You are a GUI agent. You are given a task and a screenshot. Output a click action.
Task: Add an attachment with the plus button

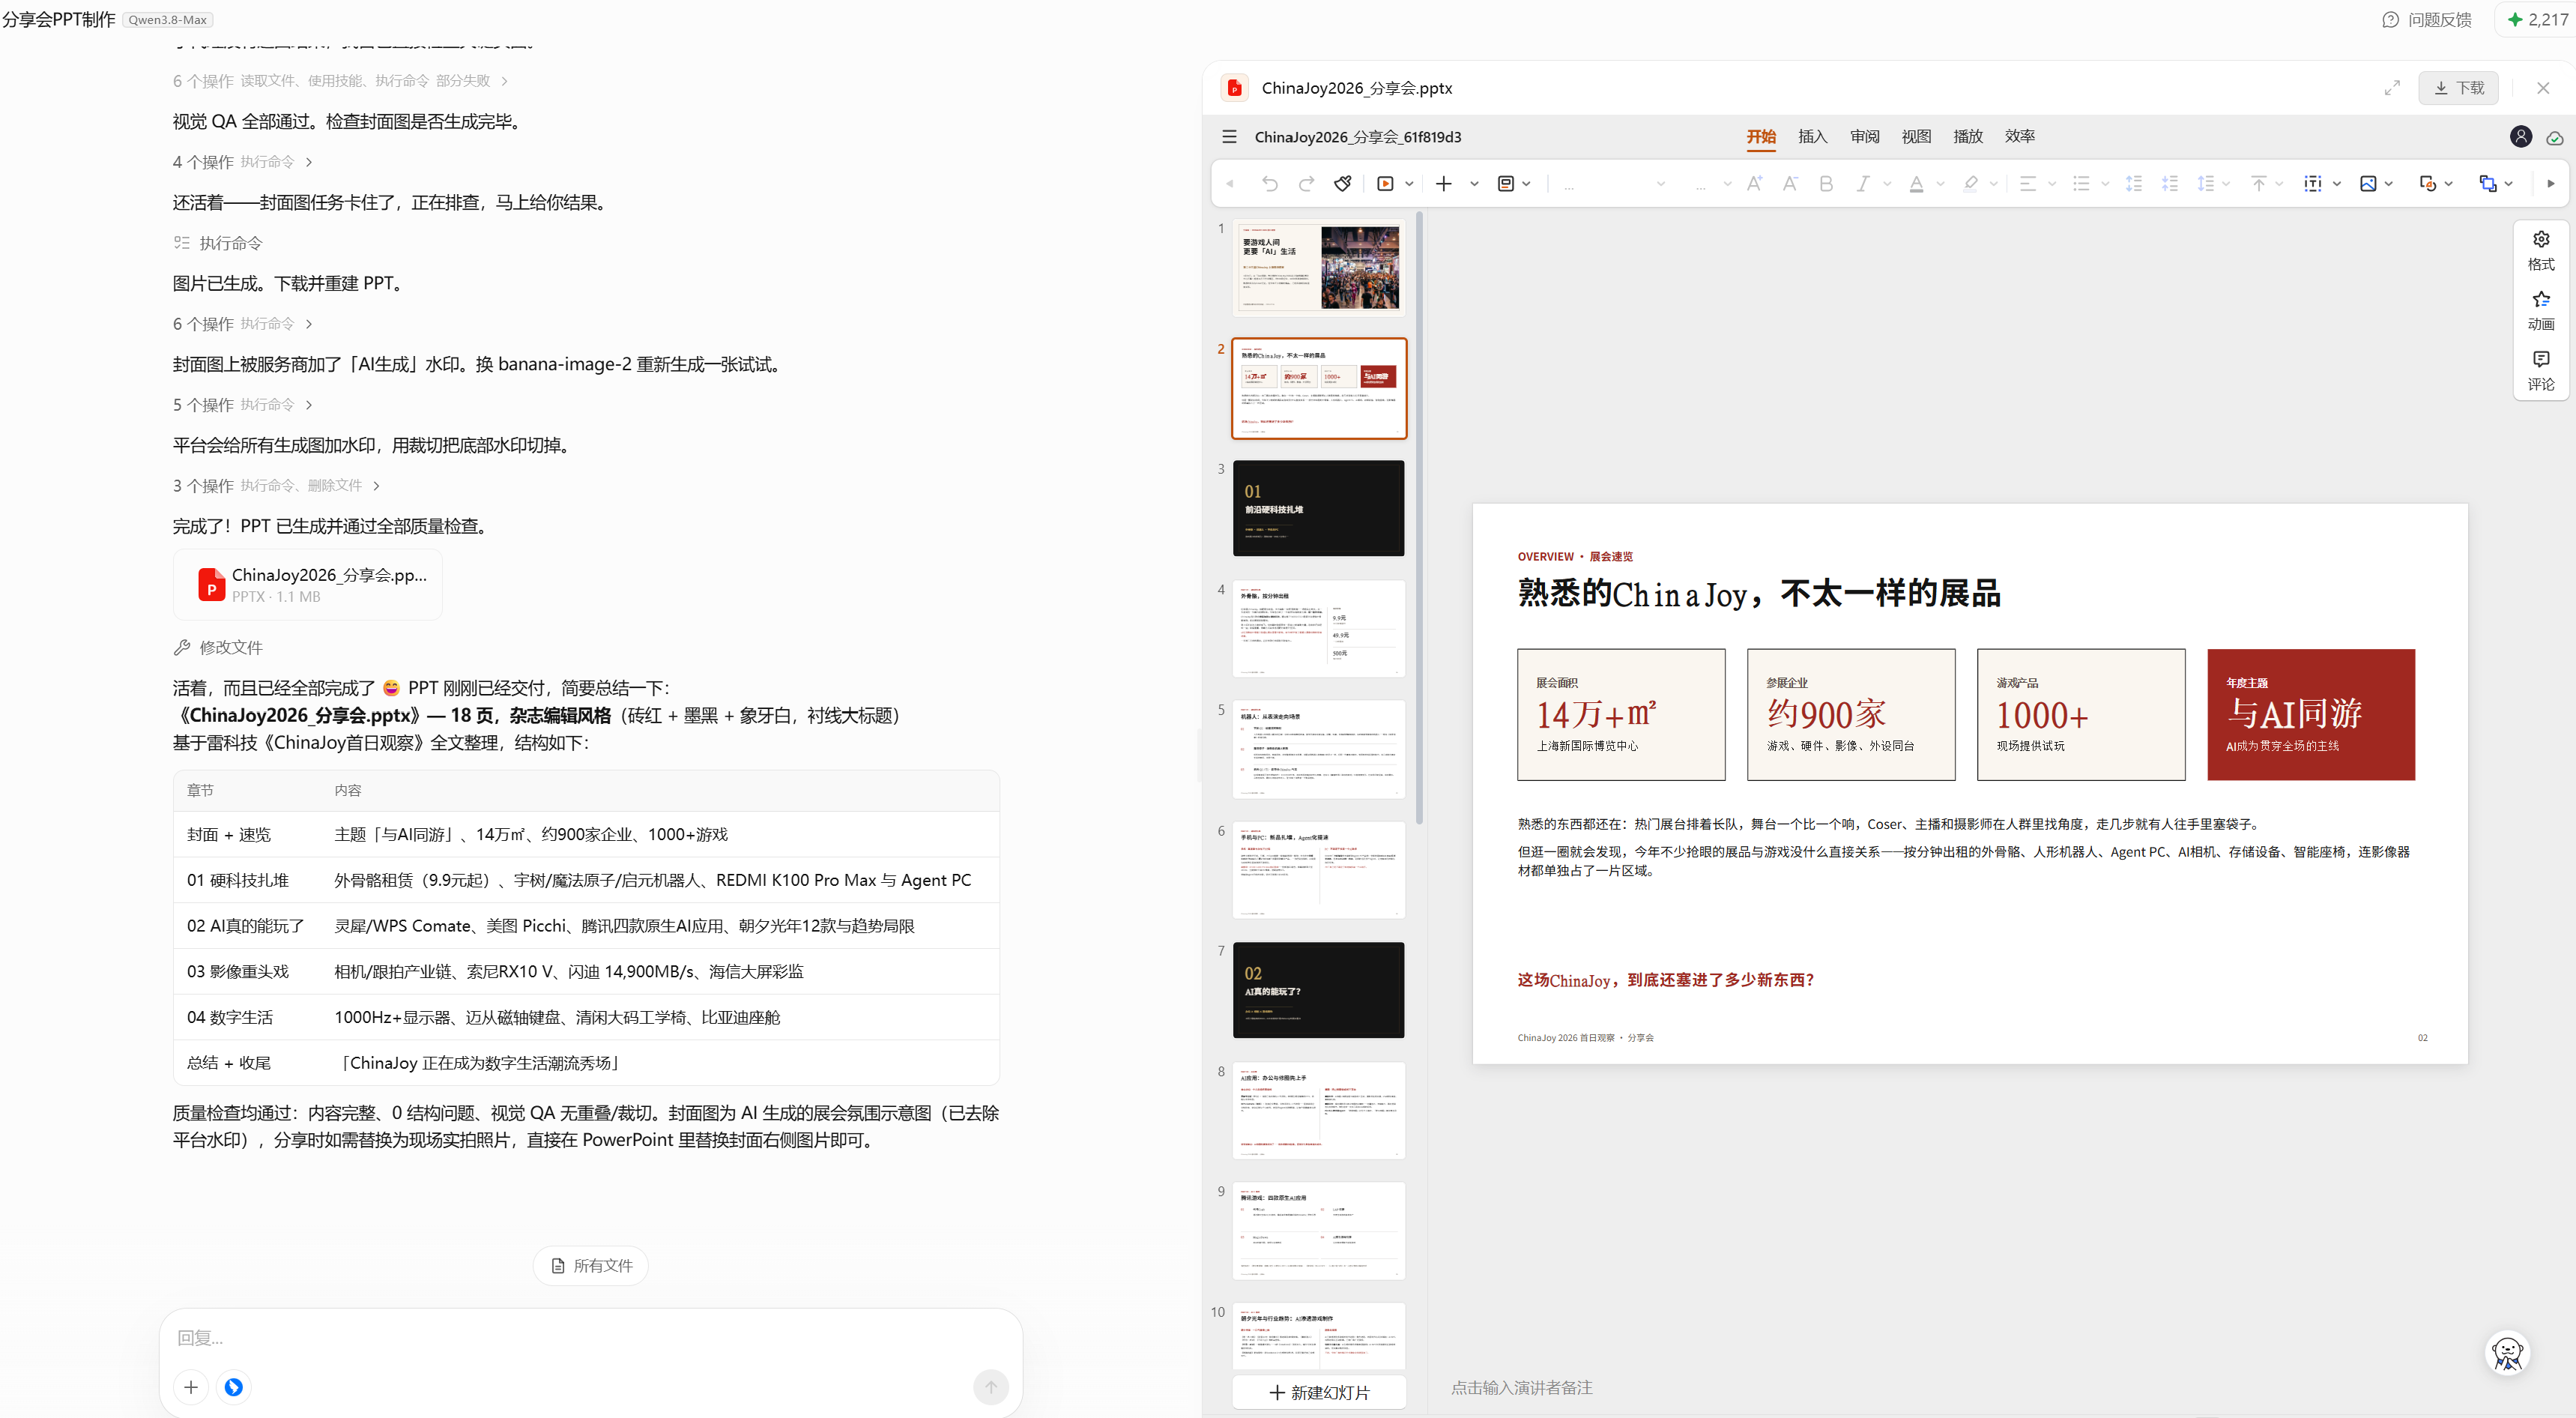[191, 1387]
